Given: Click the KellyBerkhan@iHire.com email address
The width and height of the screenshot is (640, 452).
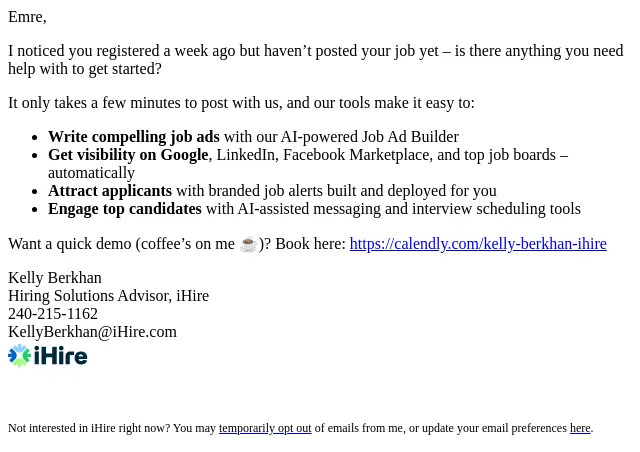Looking at the screenshot, I should pos(92,332).
